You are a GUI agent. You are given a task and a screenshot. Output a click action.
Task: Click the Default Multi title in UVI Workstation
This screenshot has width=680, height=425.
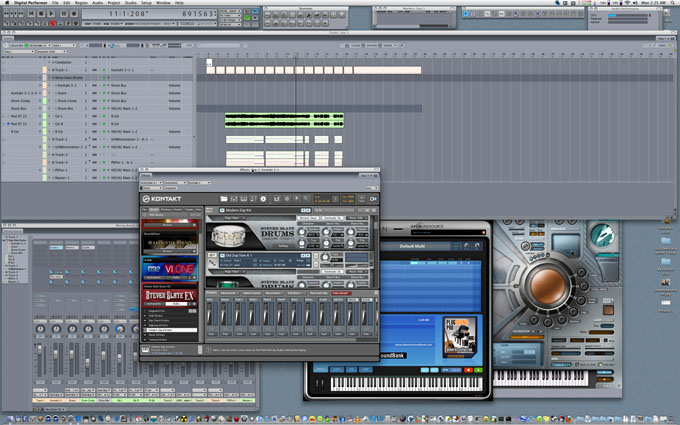point(412,246)
